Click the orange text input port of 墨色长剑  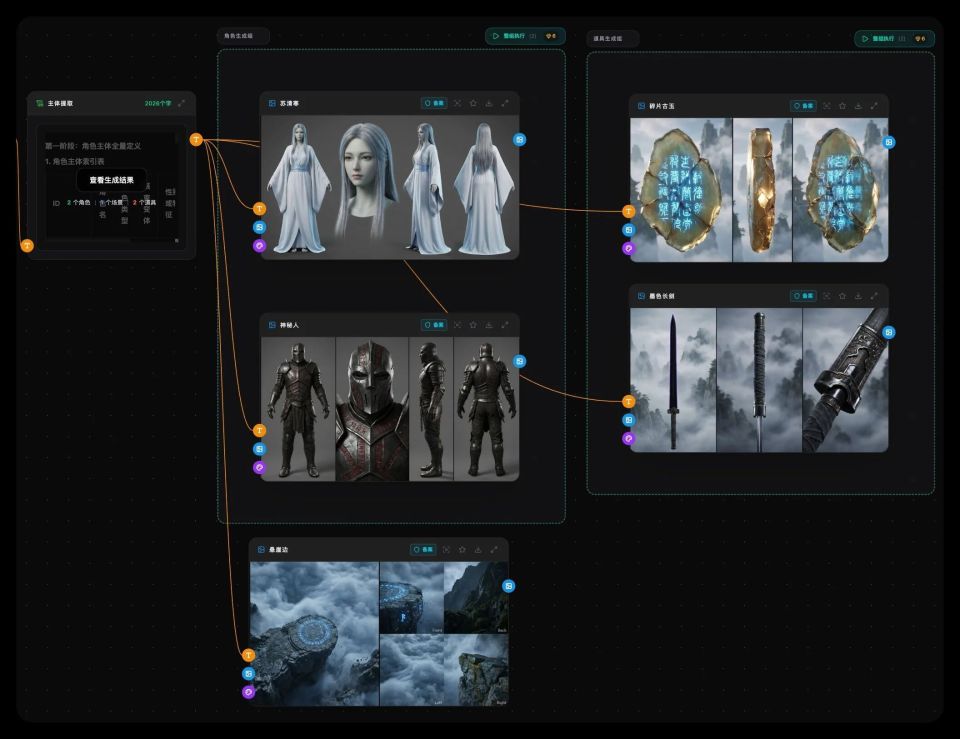click(x=629, y=401)
